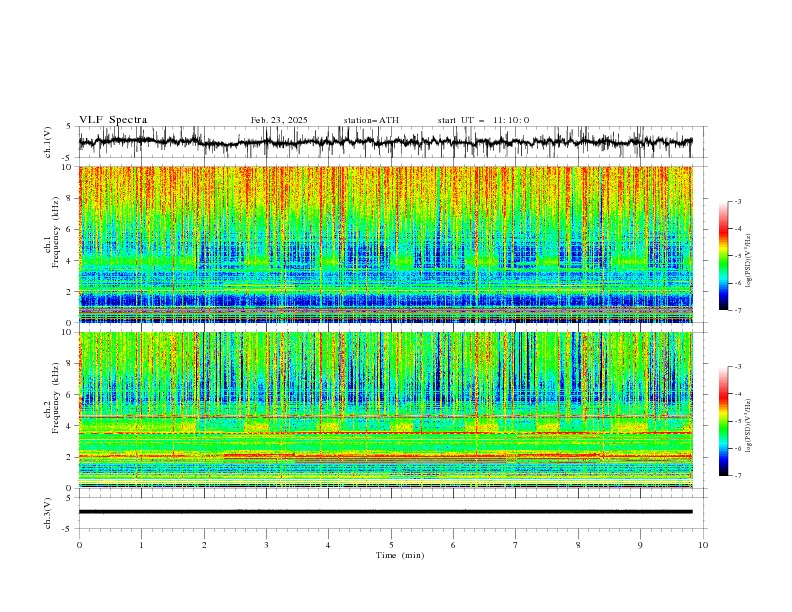Click the "Time (min)" axis label
This screenshot has height=612, width=792.
pyautogui.click(x=400, y=555)
